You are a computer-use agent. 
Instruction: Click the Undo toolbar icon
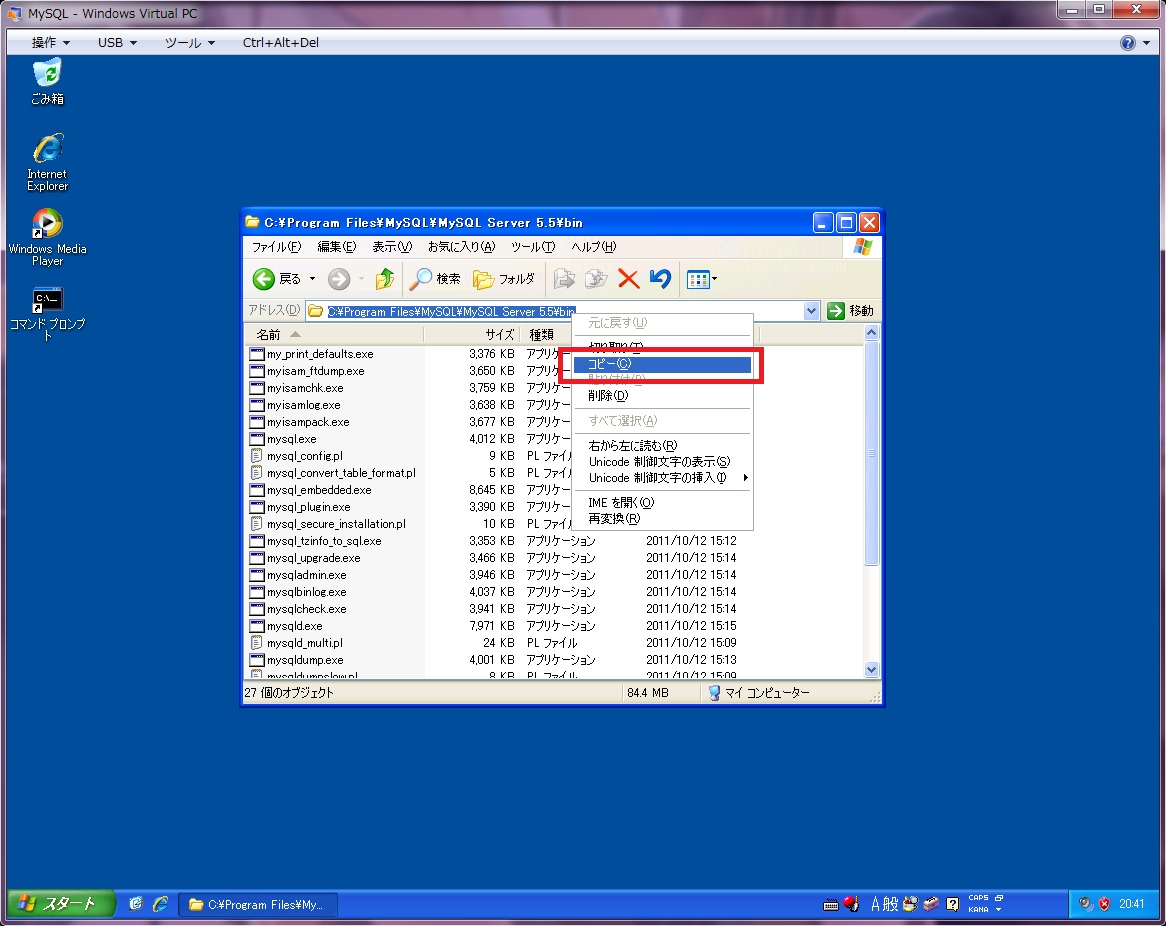click(660, 279)
